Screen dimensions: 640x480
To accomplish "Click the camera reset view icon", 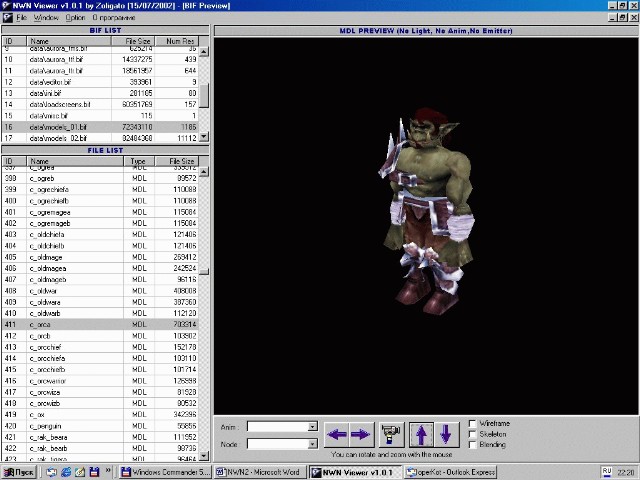I will (391, 434).
